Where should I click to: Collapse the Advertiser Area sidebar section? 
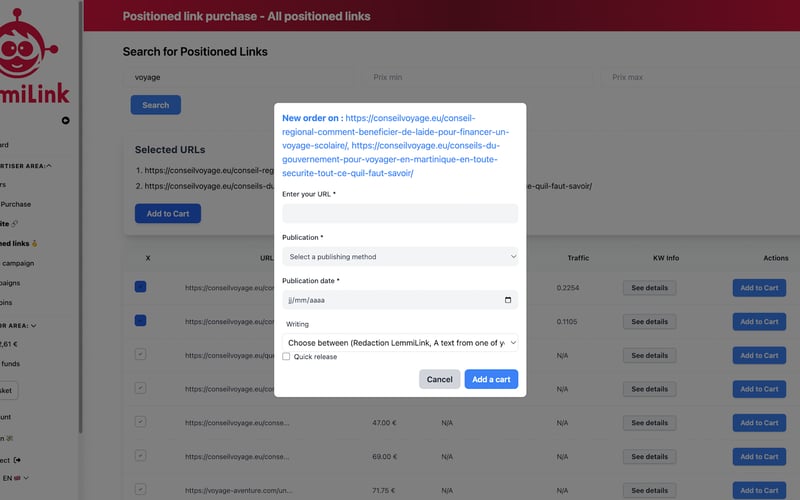[48, 166]
